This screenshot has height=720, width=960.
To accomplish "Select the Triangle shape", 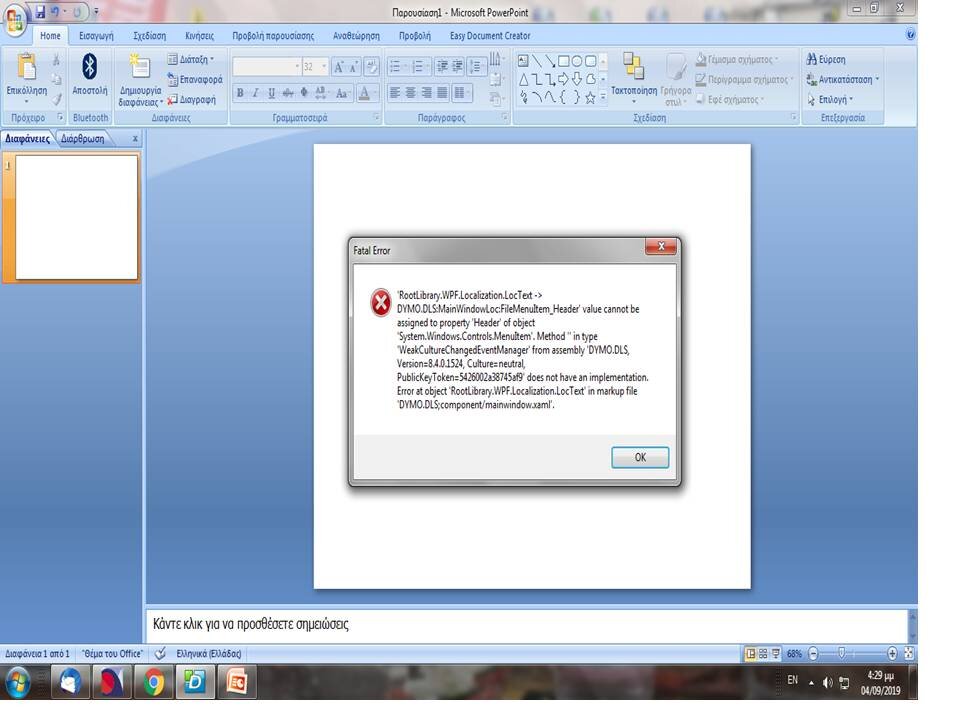I will coord(523,80).
